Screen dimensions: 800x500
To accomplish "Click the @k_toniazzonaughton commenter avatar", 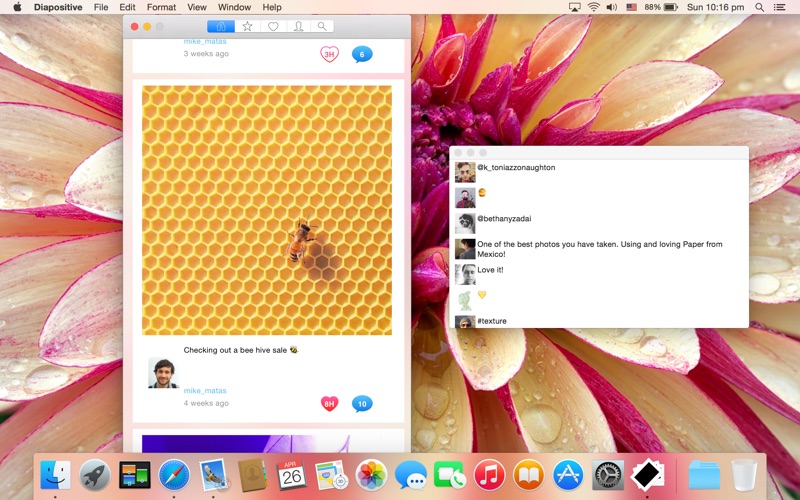I will (x=465, y=172).
